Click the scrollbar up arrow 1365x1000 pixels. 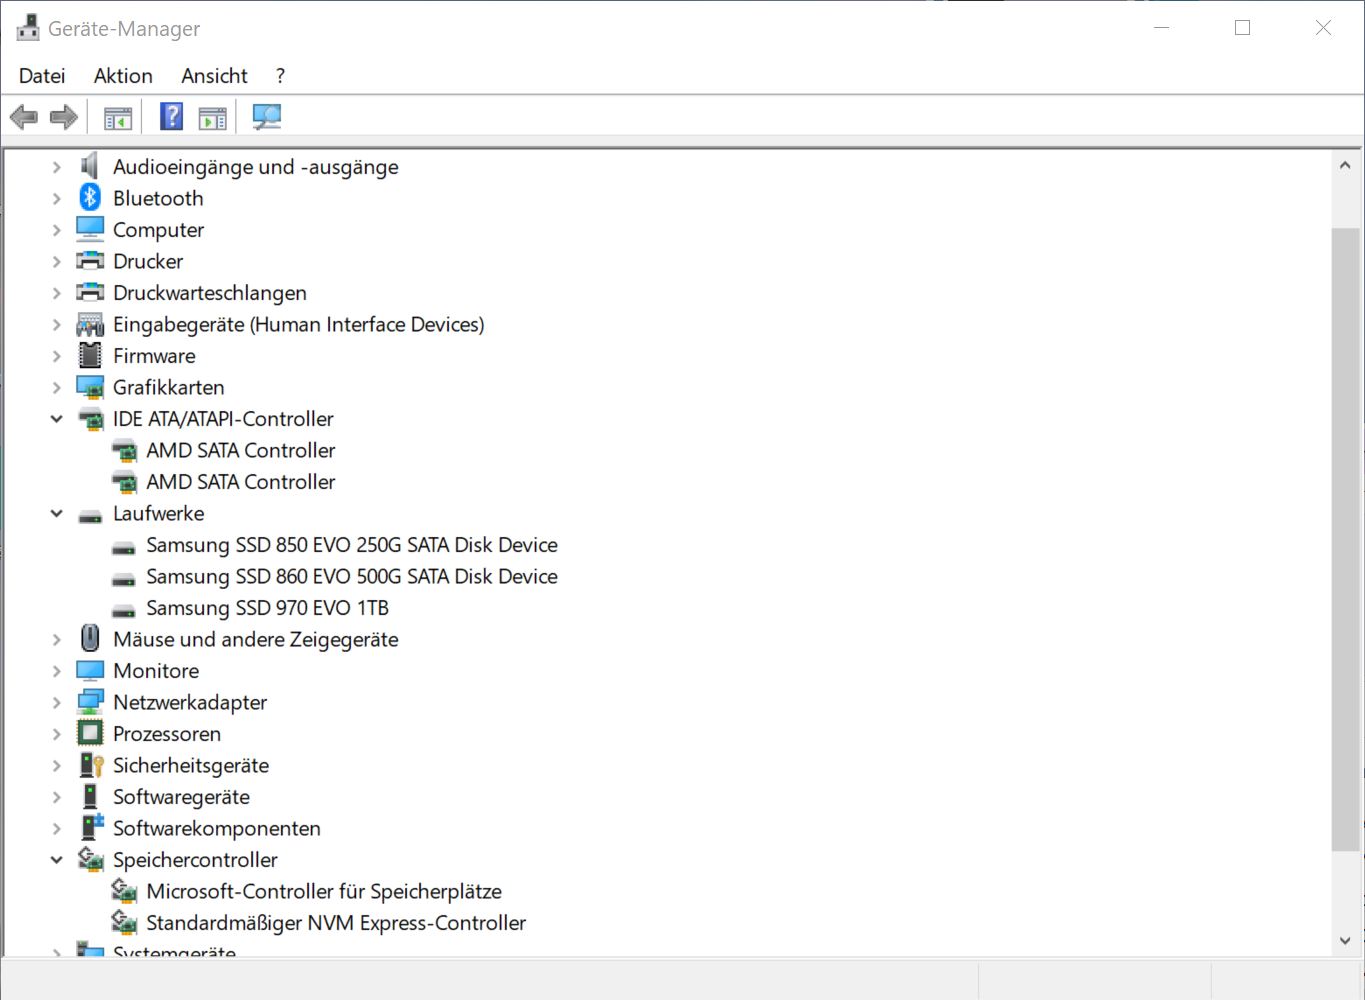[x=1345, y=165]
